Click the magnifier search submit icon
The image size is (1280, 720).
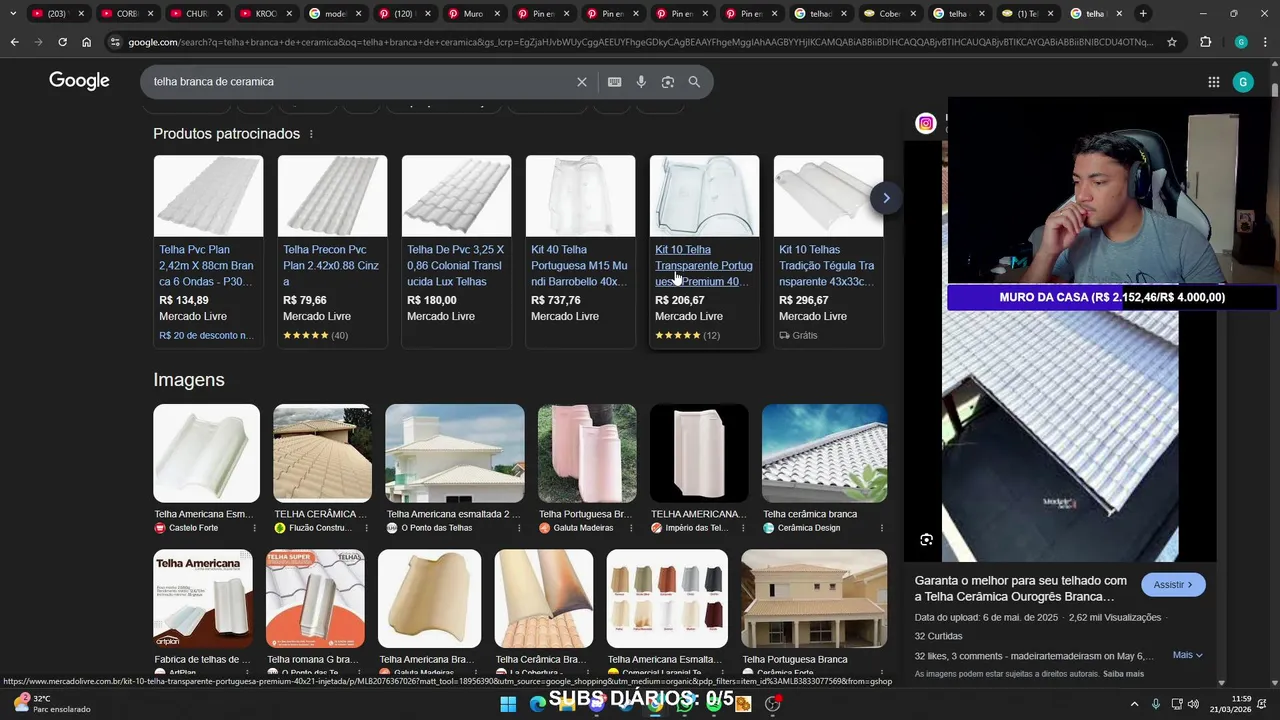[x=694, y=82]
